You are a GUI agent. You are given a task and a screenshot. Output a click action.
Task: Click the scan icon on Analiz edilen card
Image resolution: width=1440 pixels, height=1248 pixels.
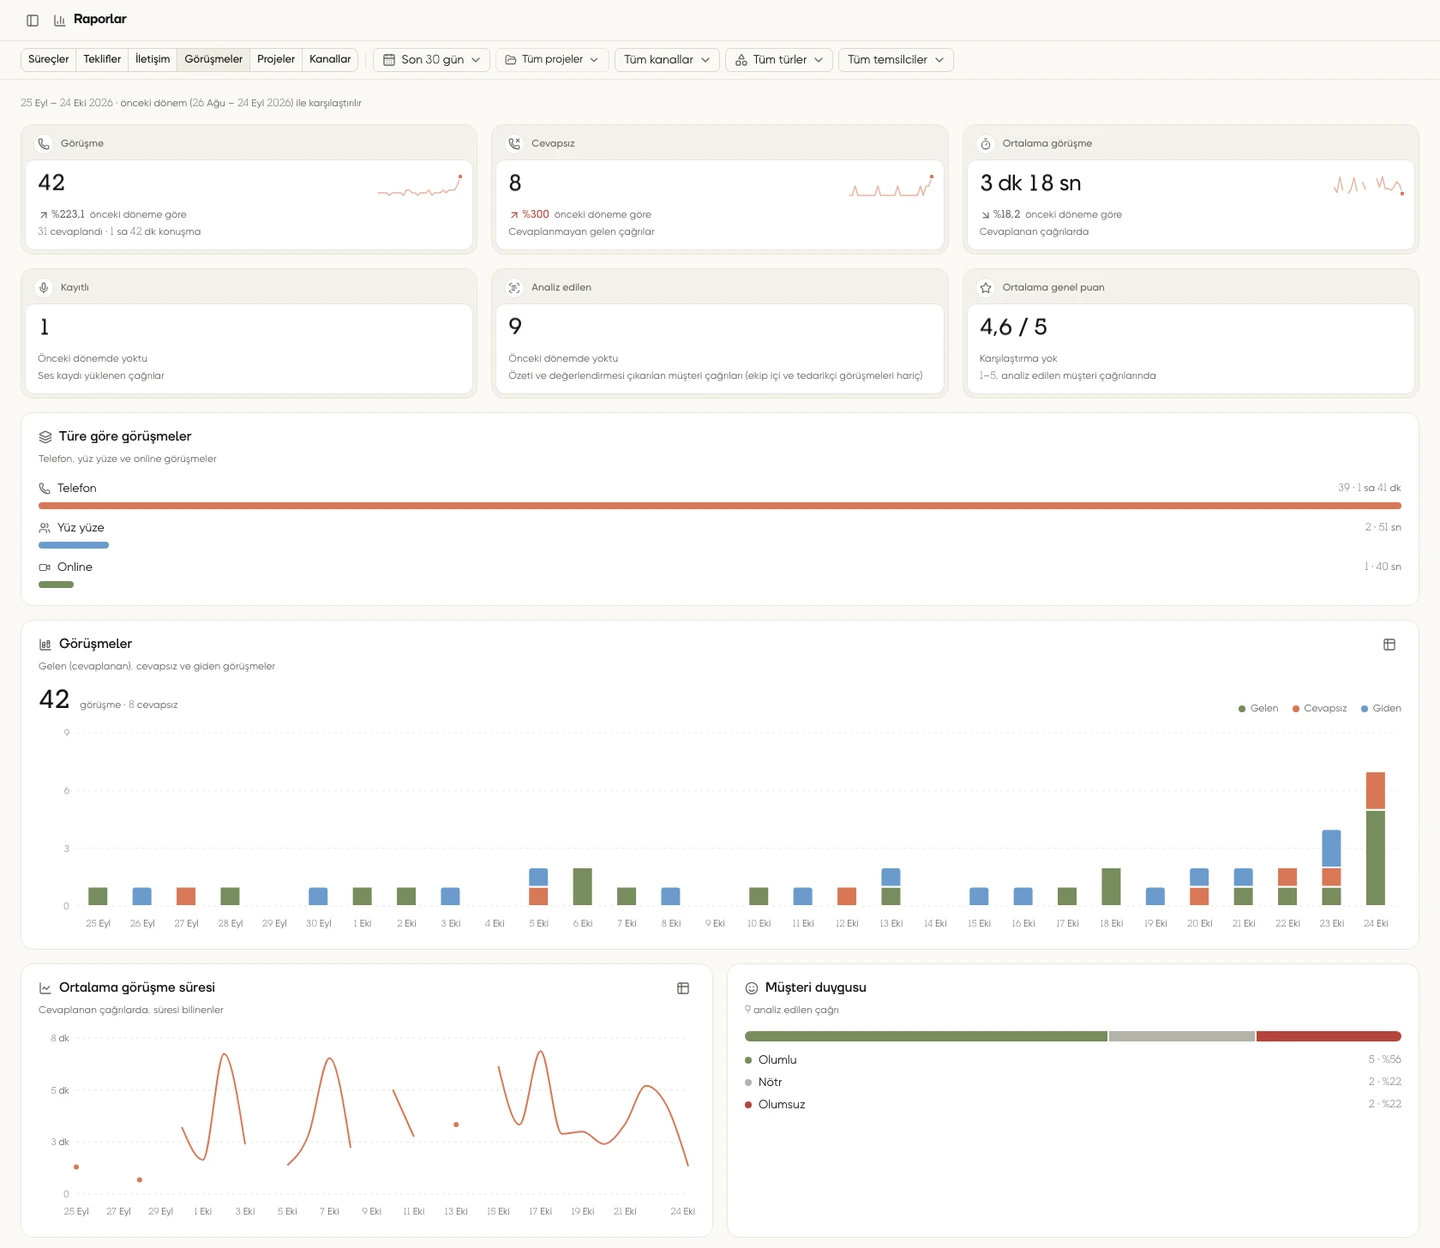coord(514,287)
